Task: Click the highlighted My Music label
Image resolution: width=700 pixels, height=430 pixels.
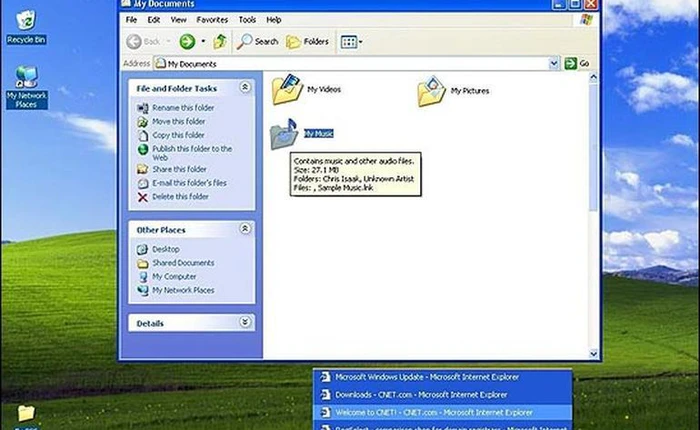Action: [x=319, y=134]
